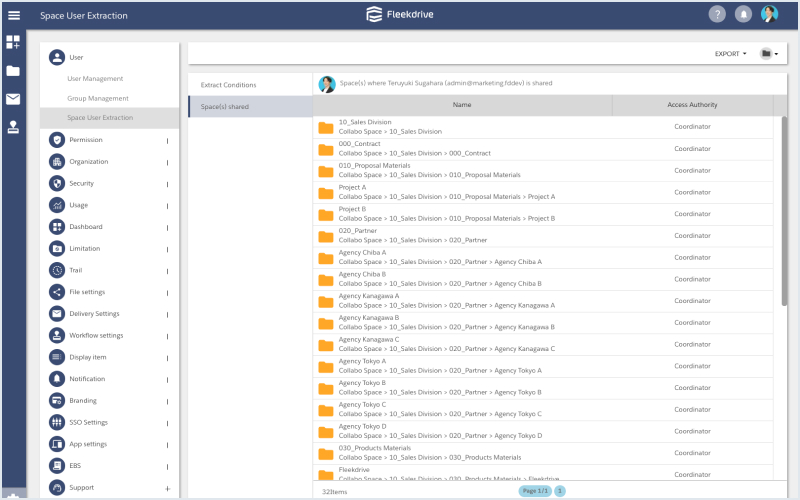Screen dimensions: 800x500
Task: Click the App settings icon
Action: coord(57,444)
